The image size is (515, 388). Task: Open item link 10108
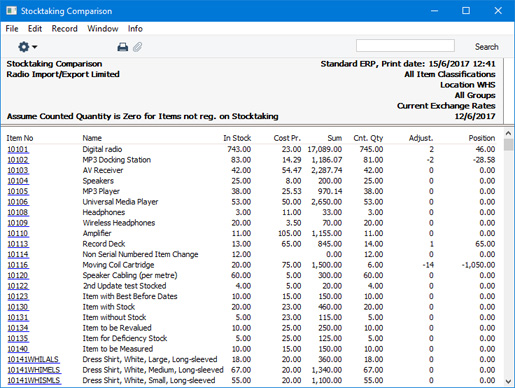pos(18,212)
